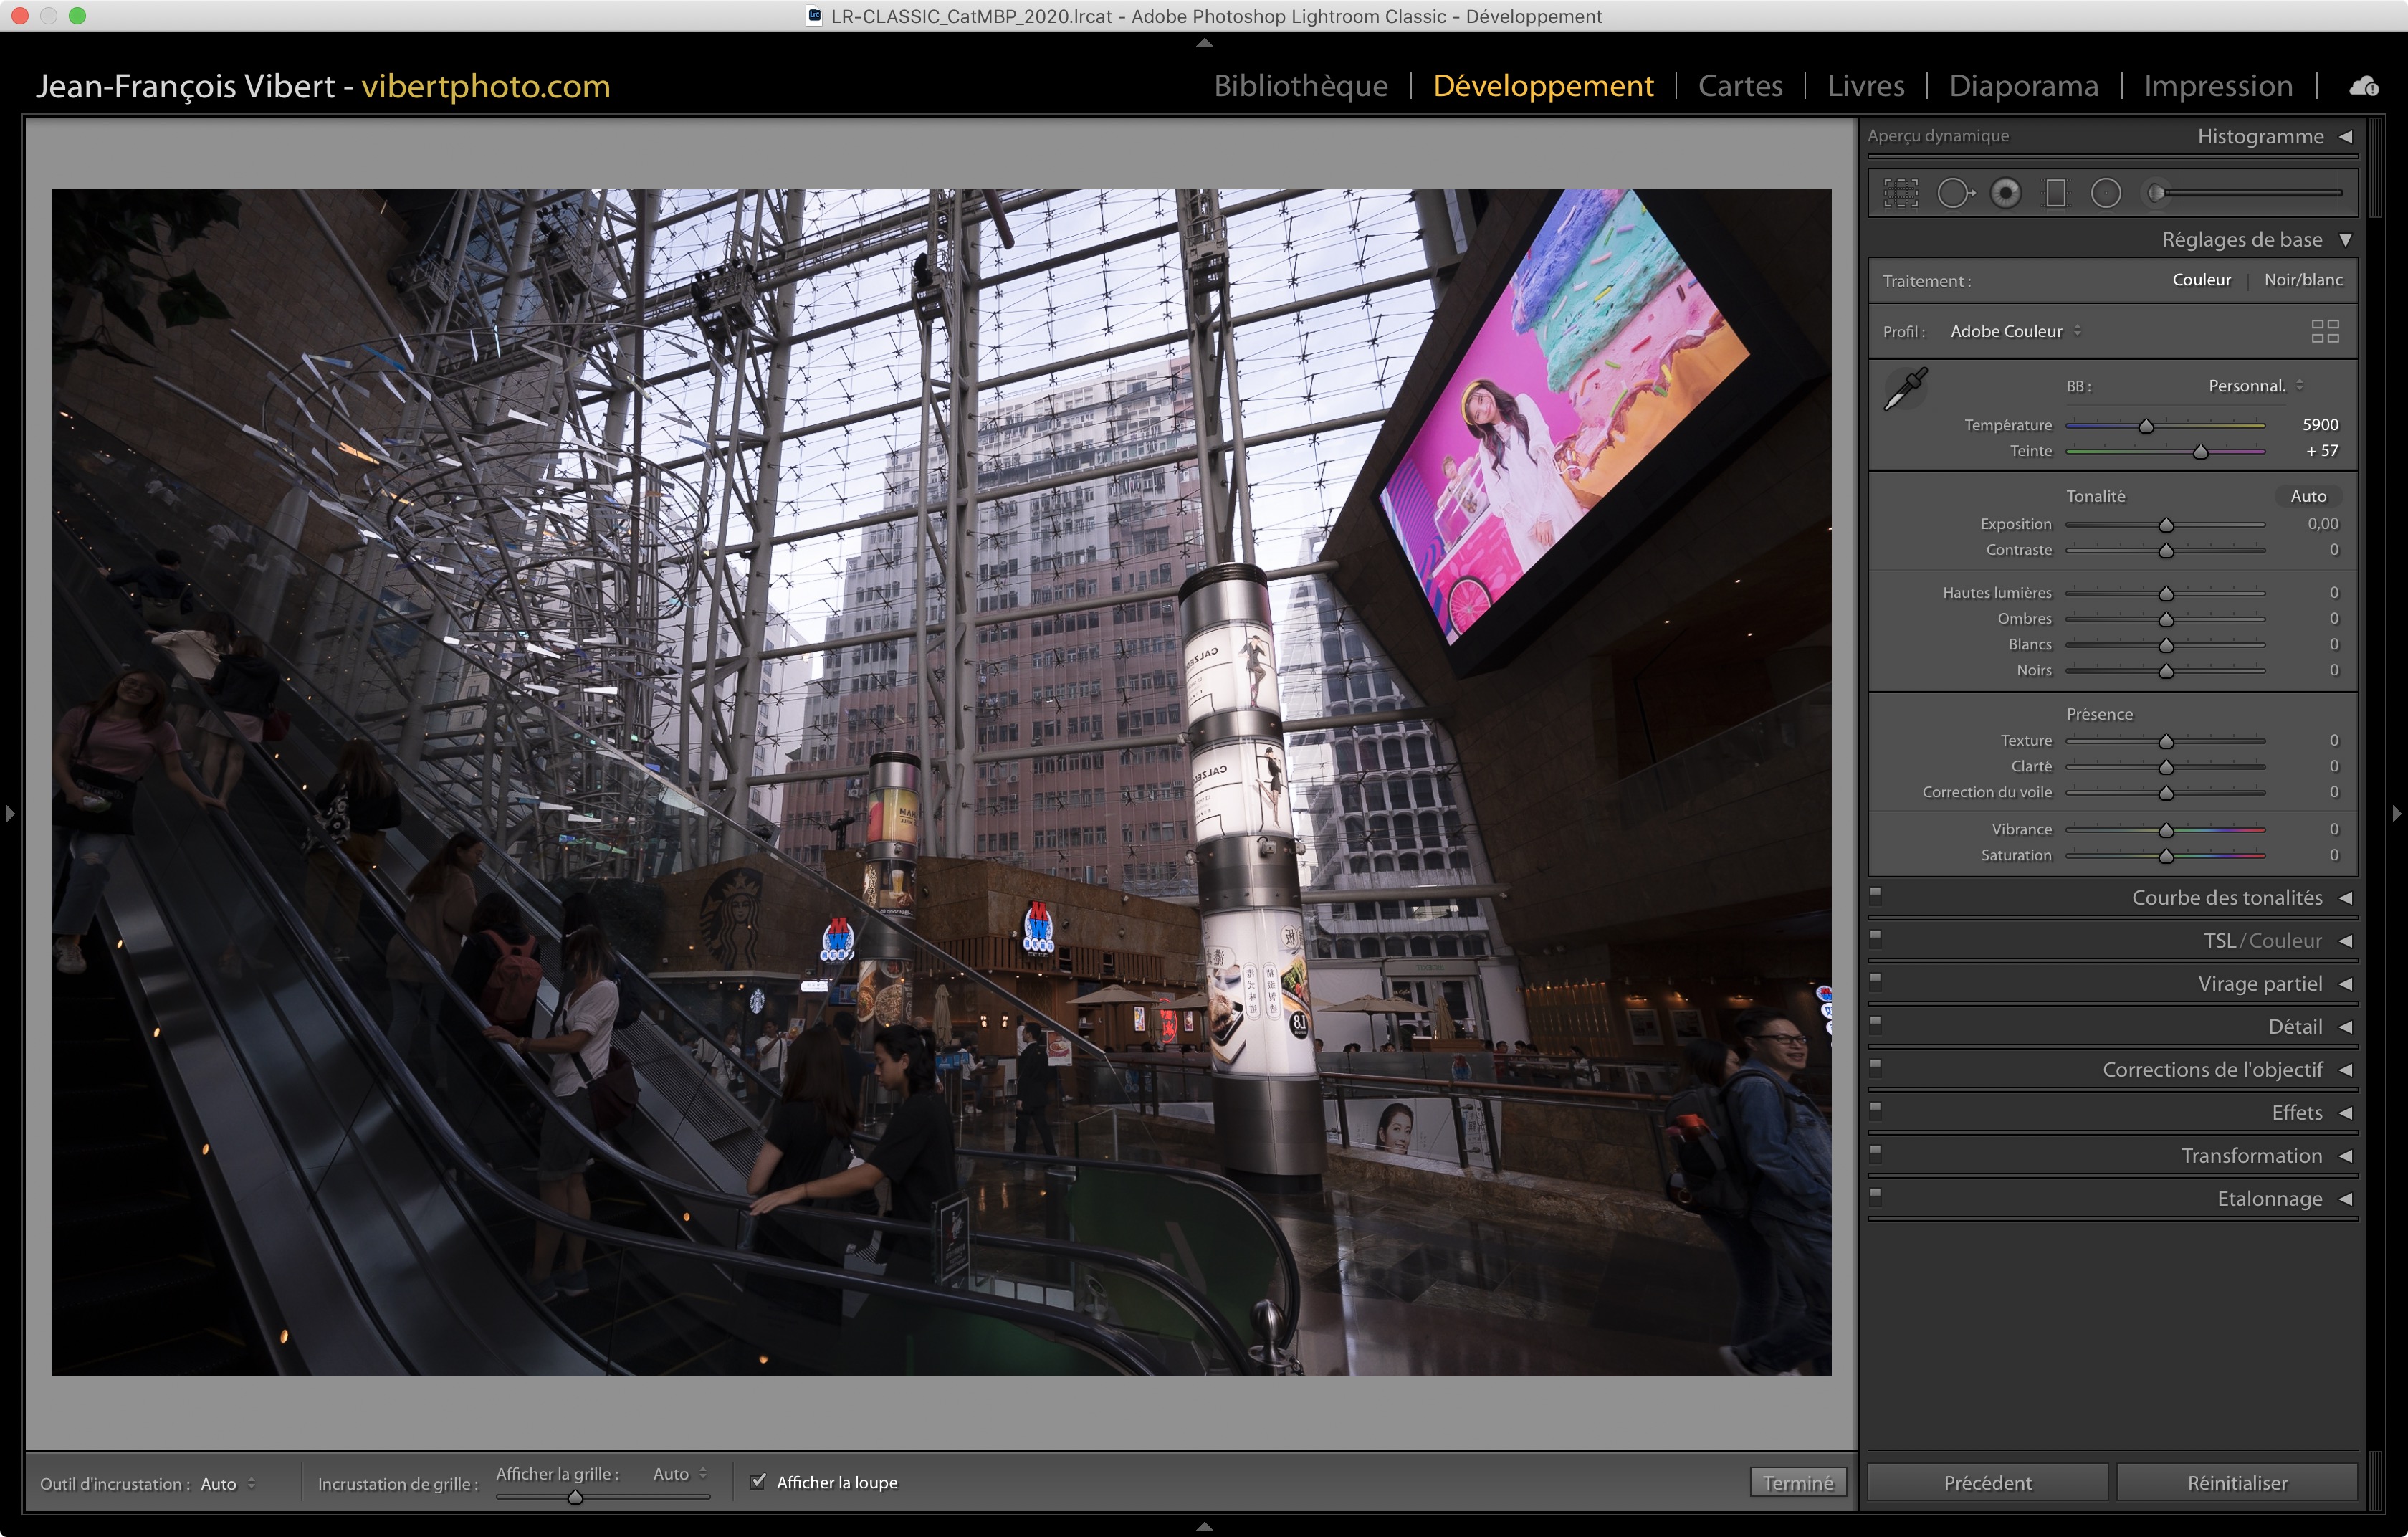Open the Impression module

click(2217, 86)
